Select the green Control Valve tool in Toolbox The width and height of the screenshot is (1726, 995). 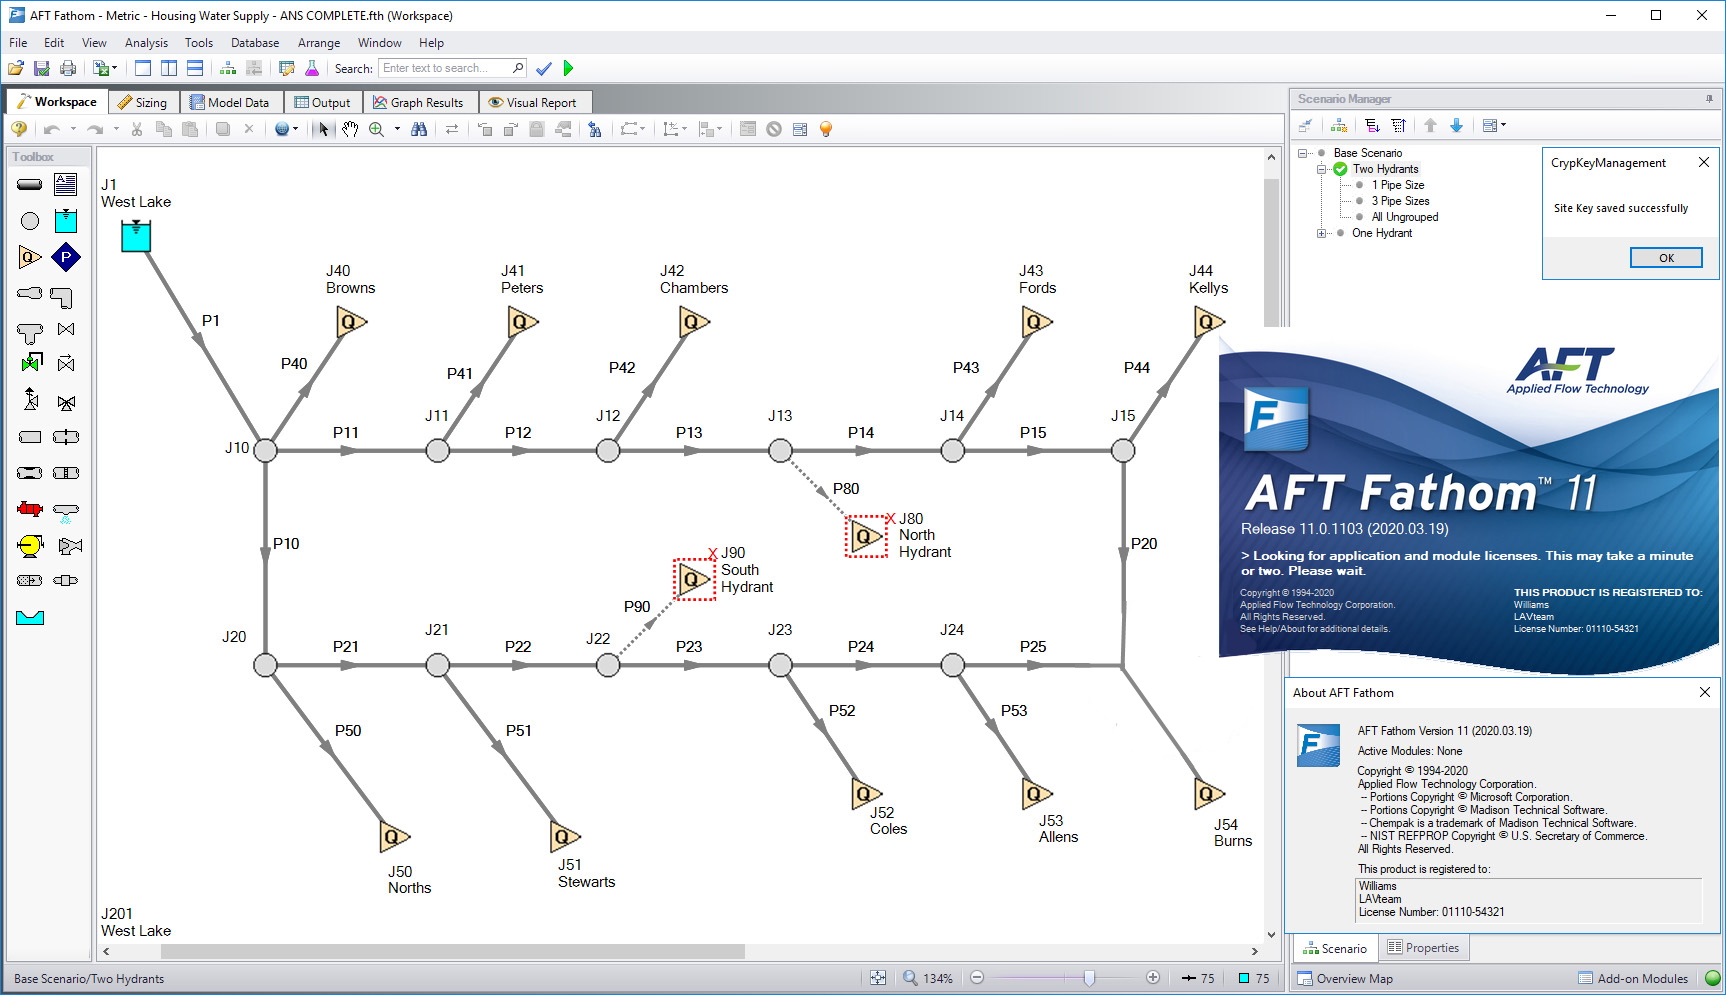pos(31,363)
